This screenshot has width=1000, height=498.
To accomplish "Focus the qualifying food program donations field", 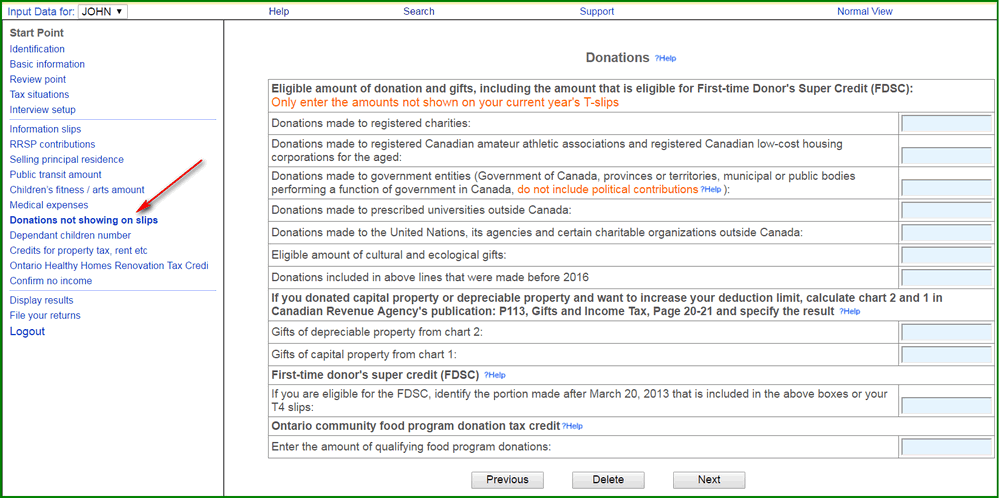I will [x=946, y=446].
